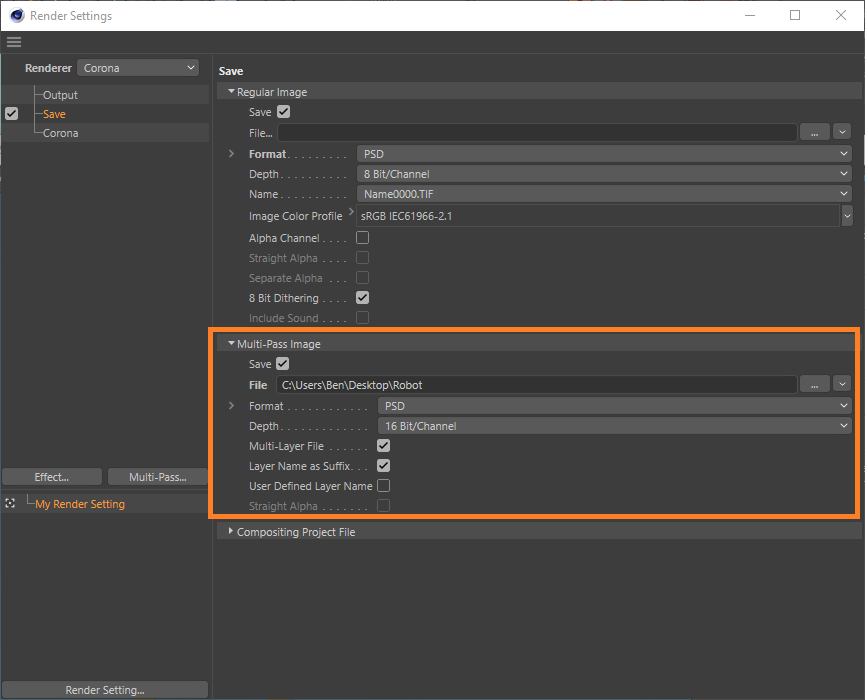Enable the Alpha Channel checkbox
This screenshot has width=865, height=700.
363,238
